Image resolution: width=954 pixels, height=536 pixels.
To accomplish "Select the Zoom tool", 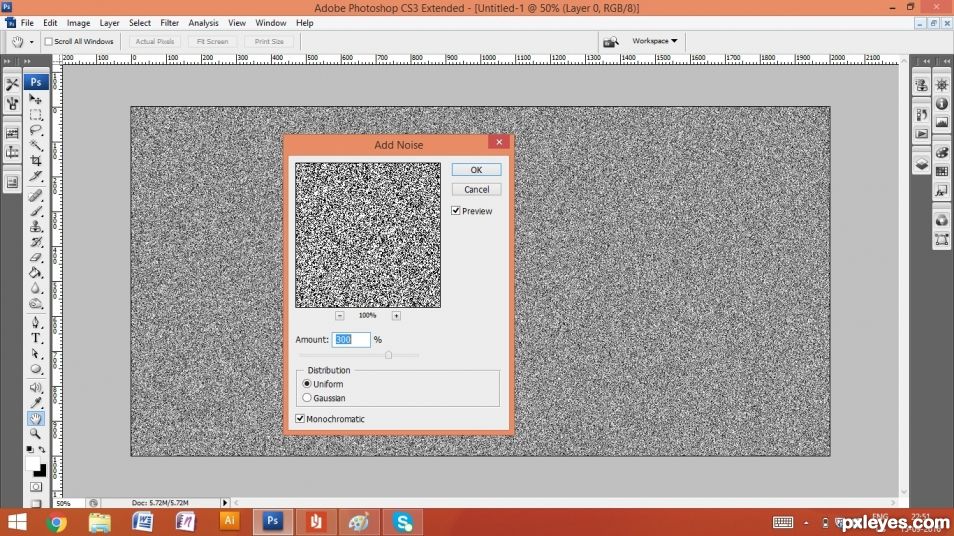I will tap(36, 434).
